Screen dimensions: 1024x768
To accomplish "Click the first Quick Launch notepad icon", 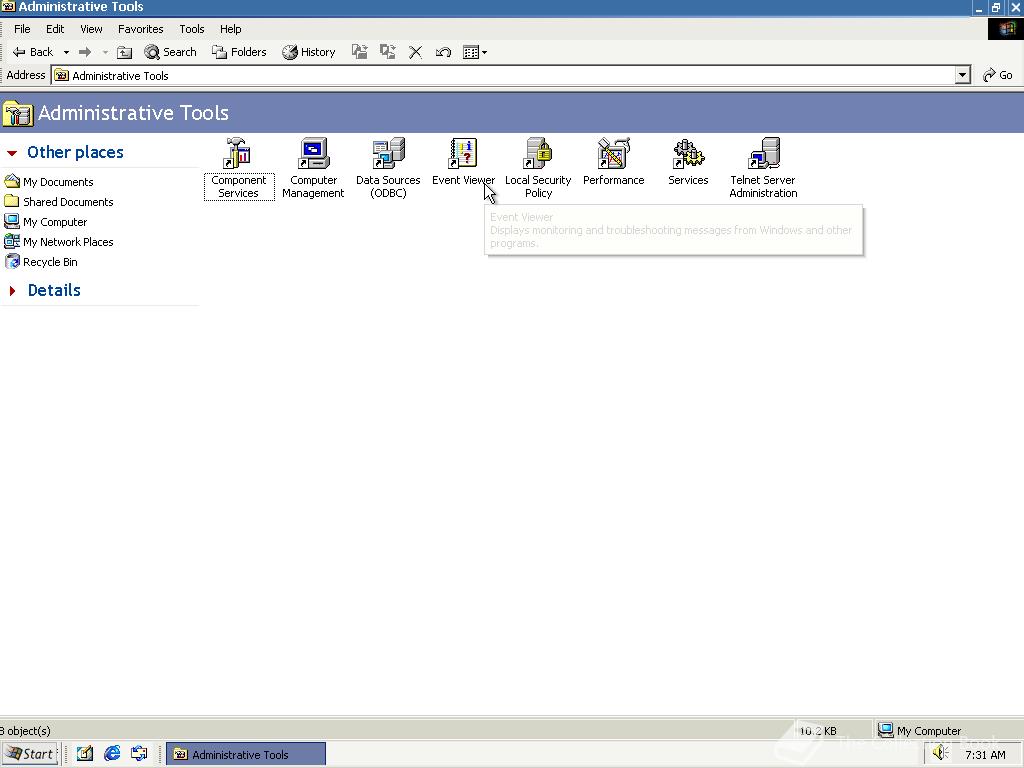I will pyautogui.click(x=85, y=754).
